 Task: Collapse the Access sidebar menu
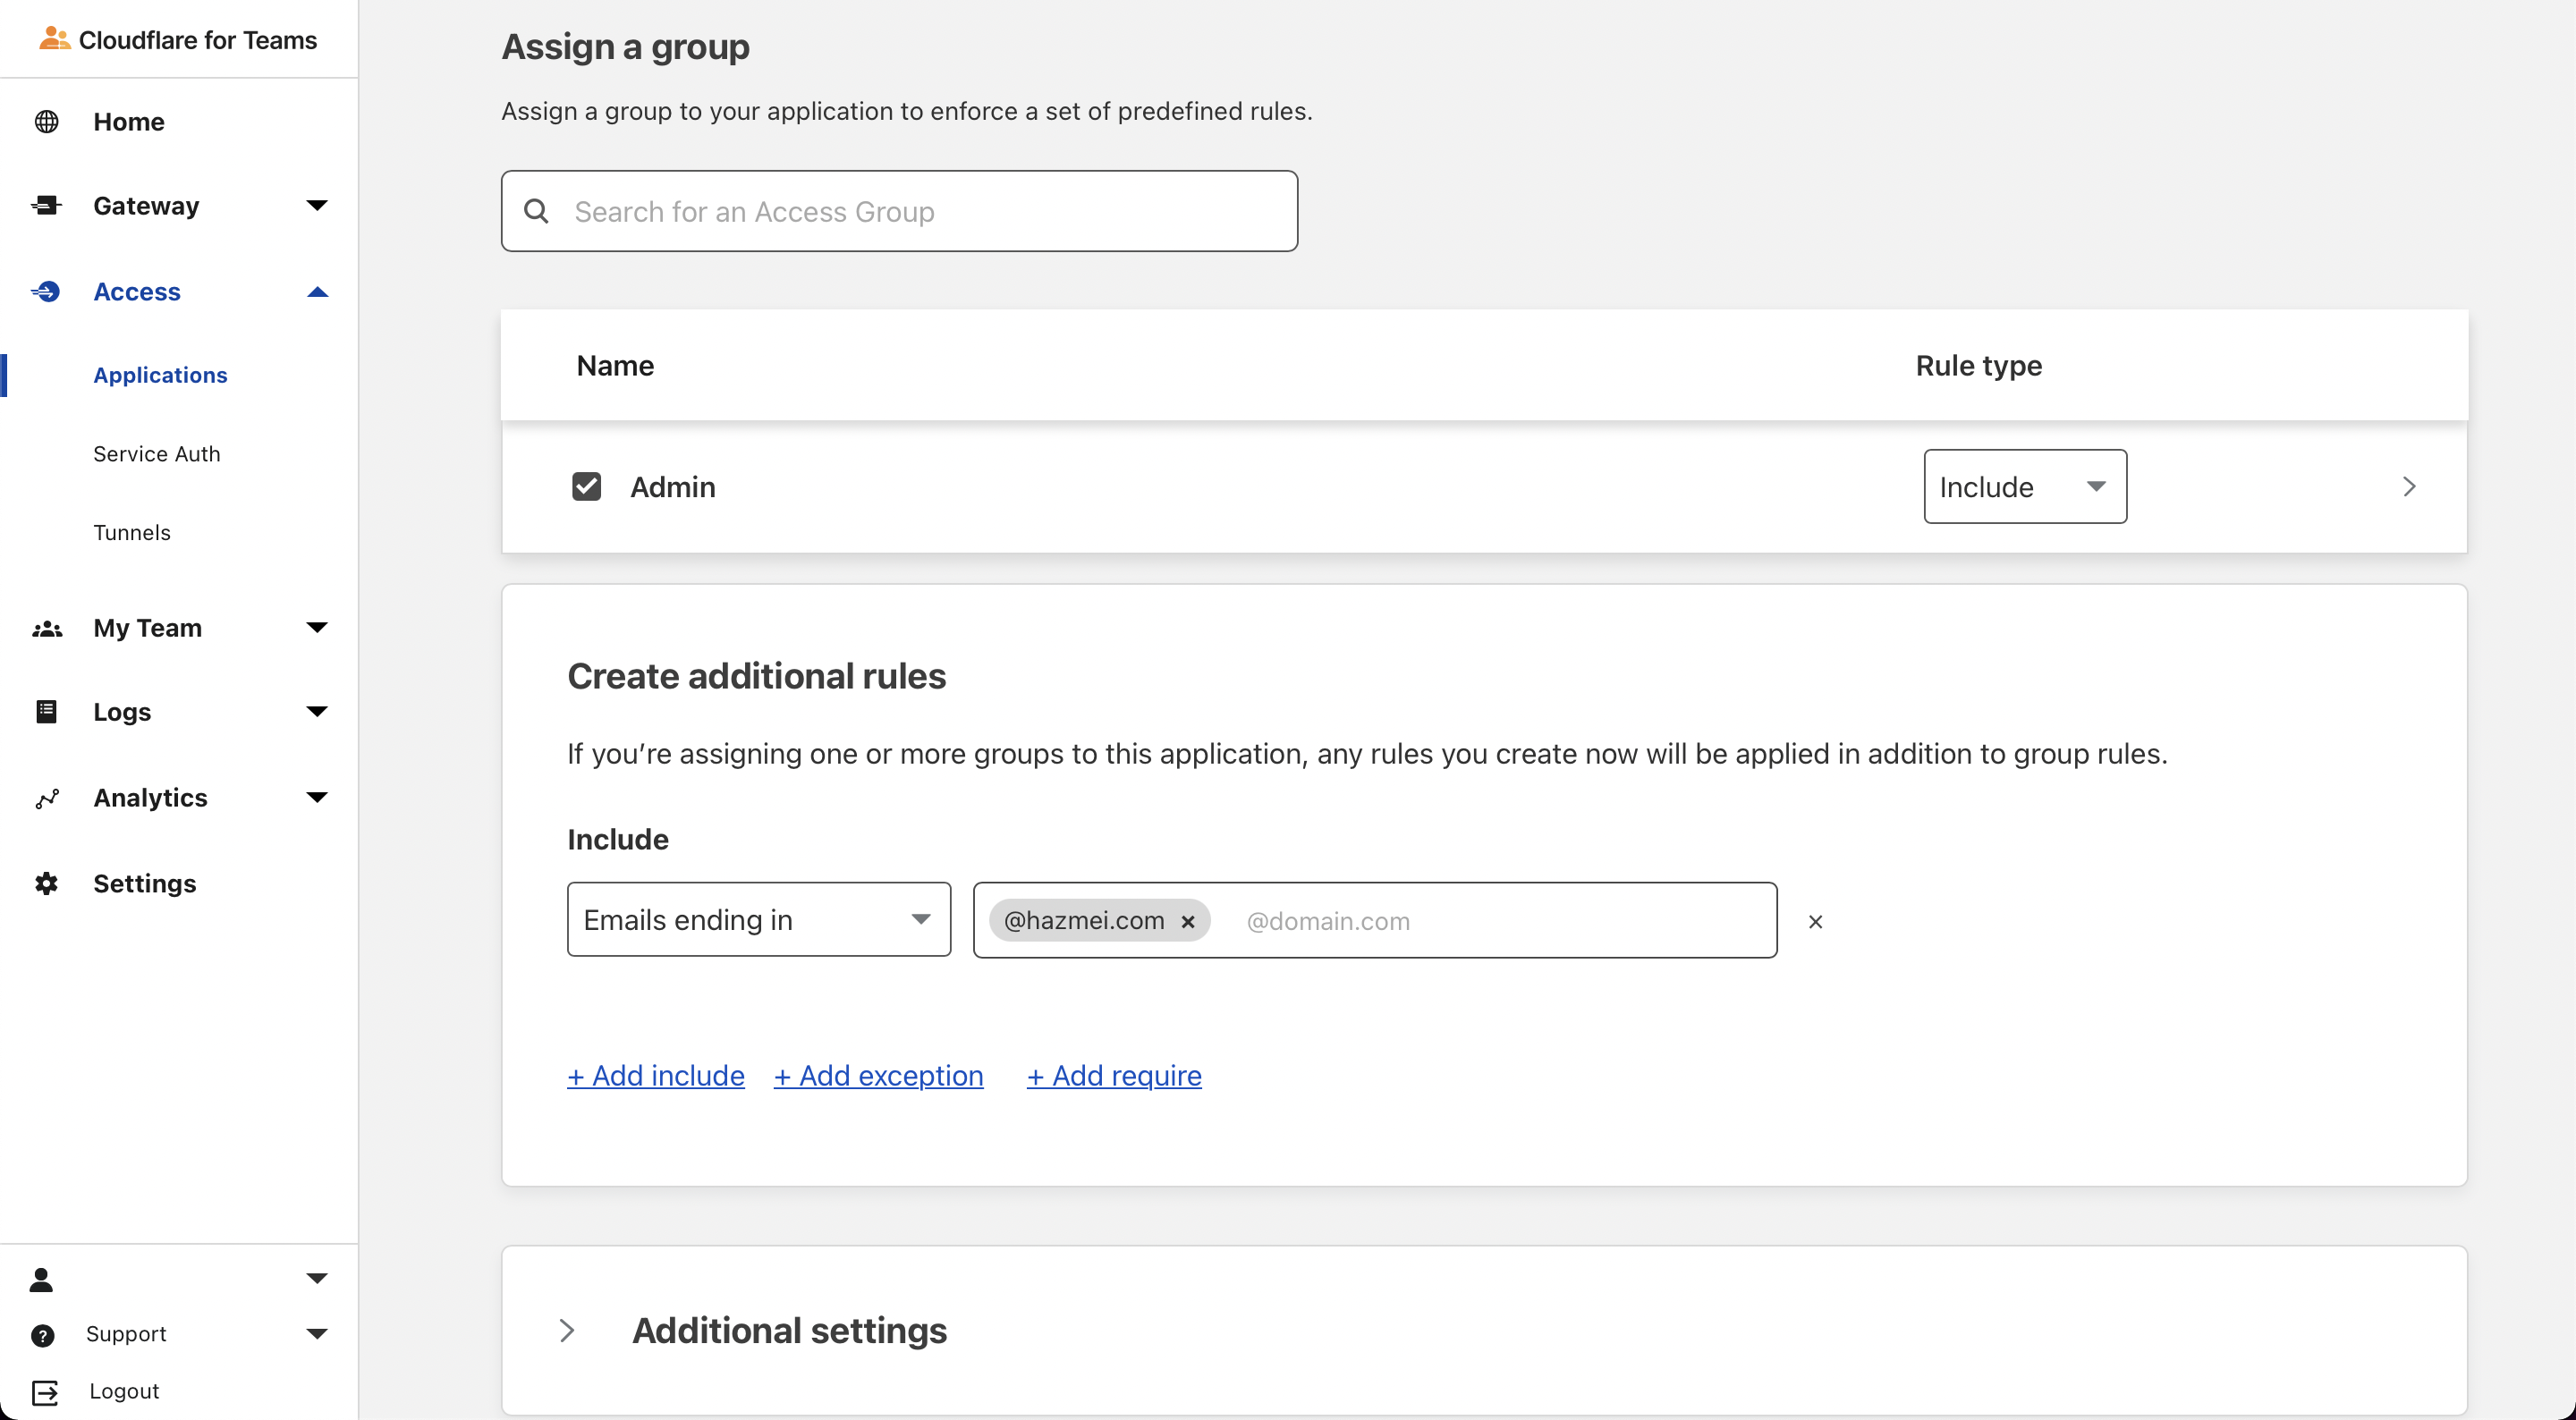click(x=317, y=292)
